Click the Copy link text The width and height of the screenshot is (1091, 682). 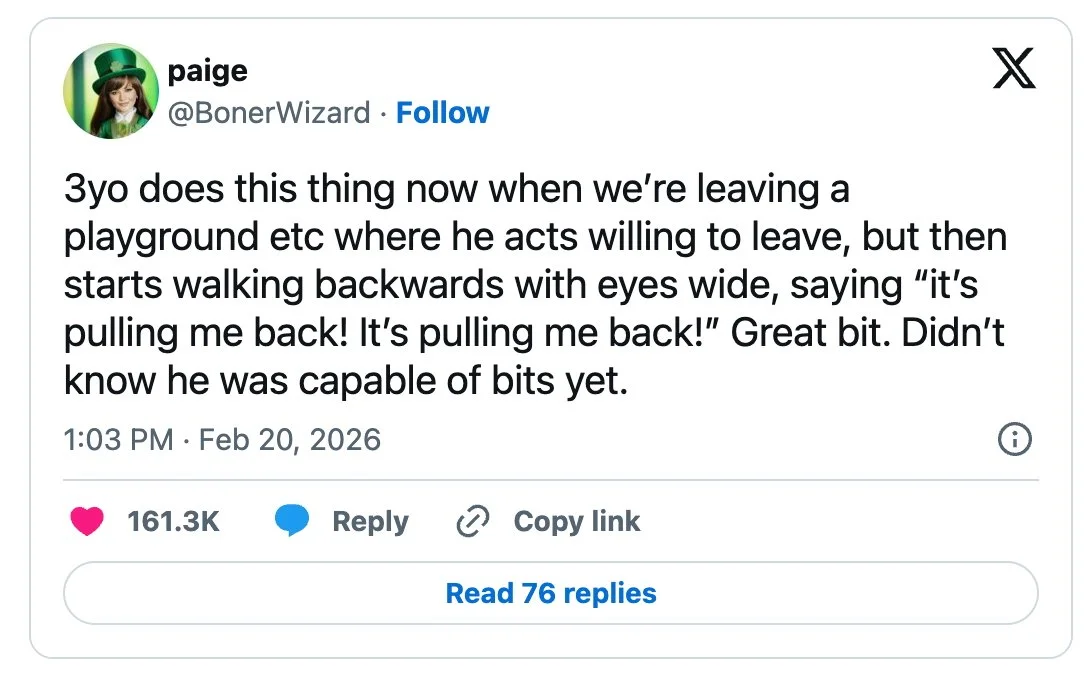click(x=576, y=521)
